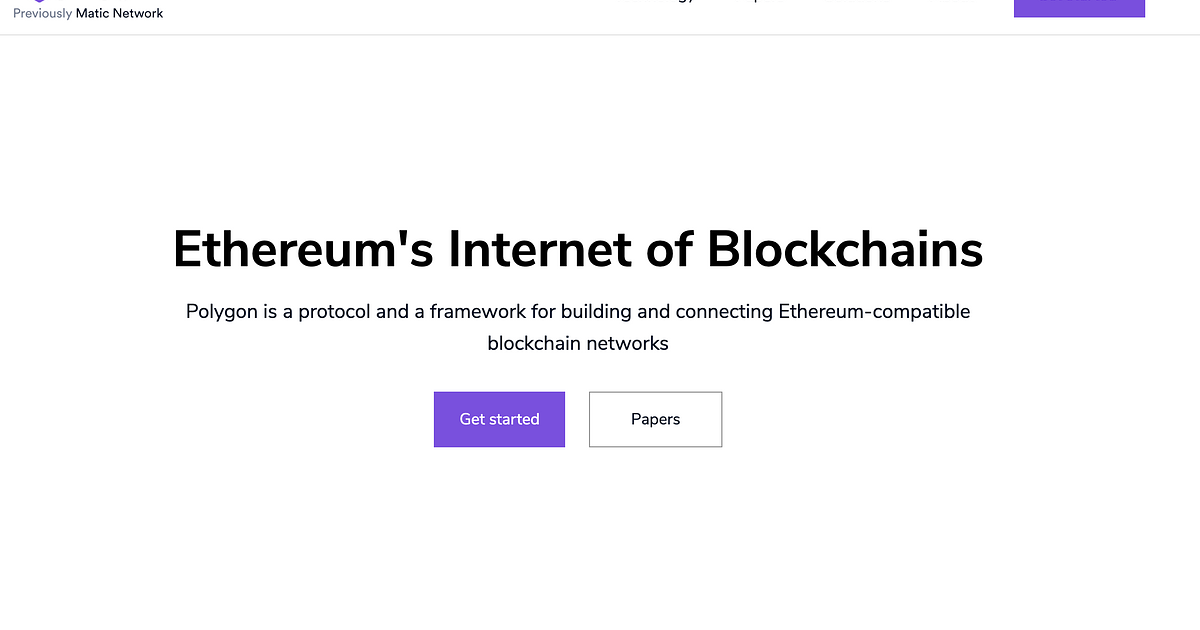Viewport: 1200px width, 630px height.
Task: Click the blockchain networks subtitle line
Action: coord(578,344)
